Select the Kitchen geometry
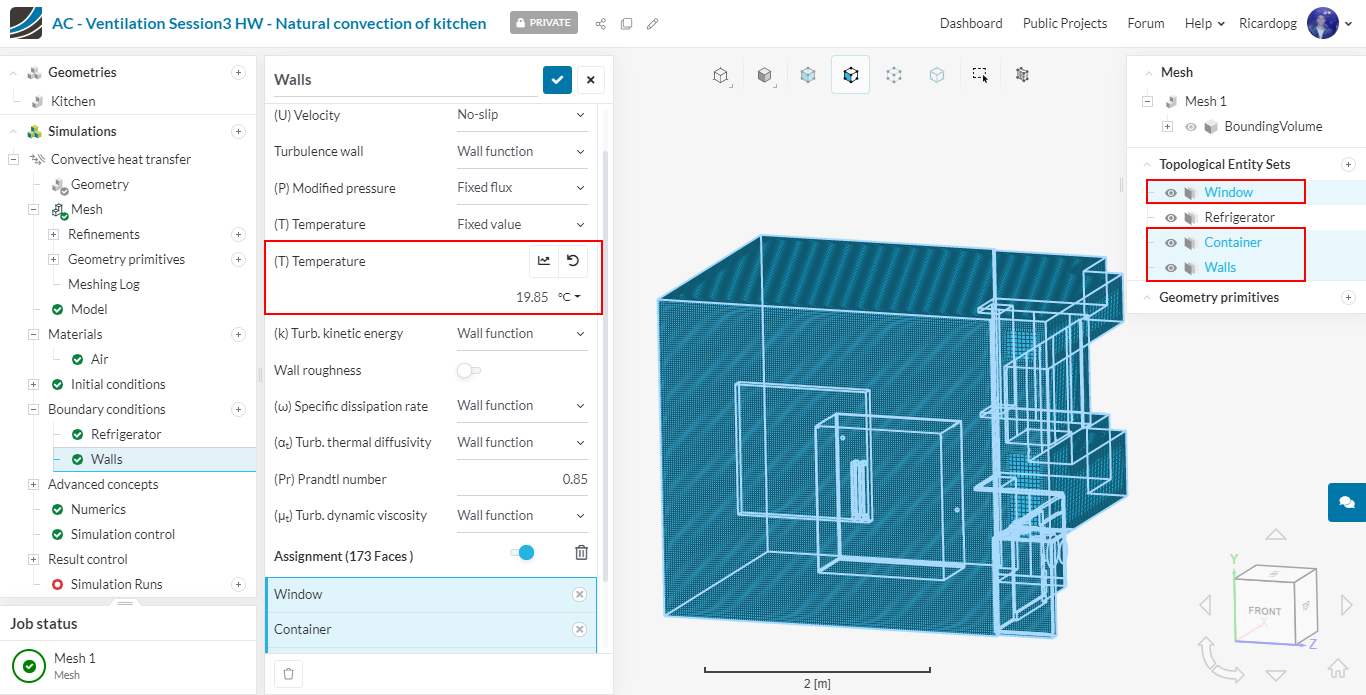 click(73, 101)
